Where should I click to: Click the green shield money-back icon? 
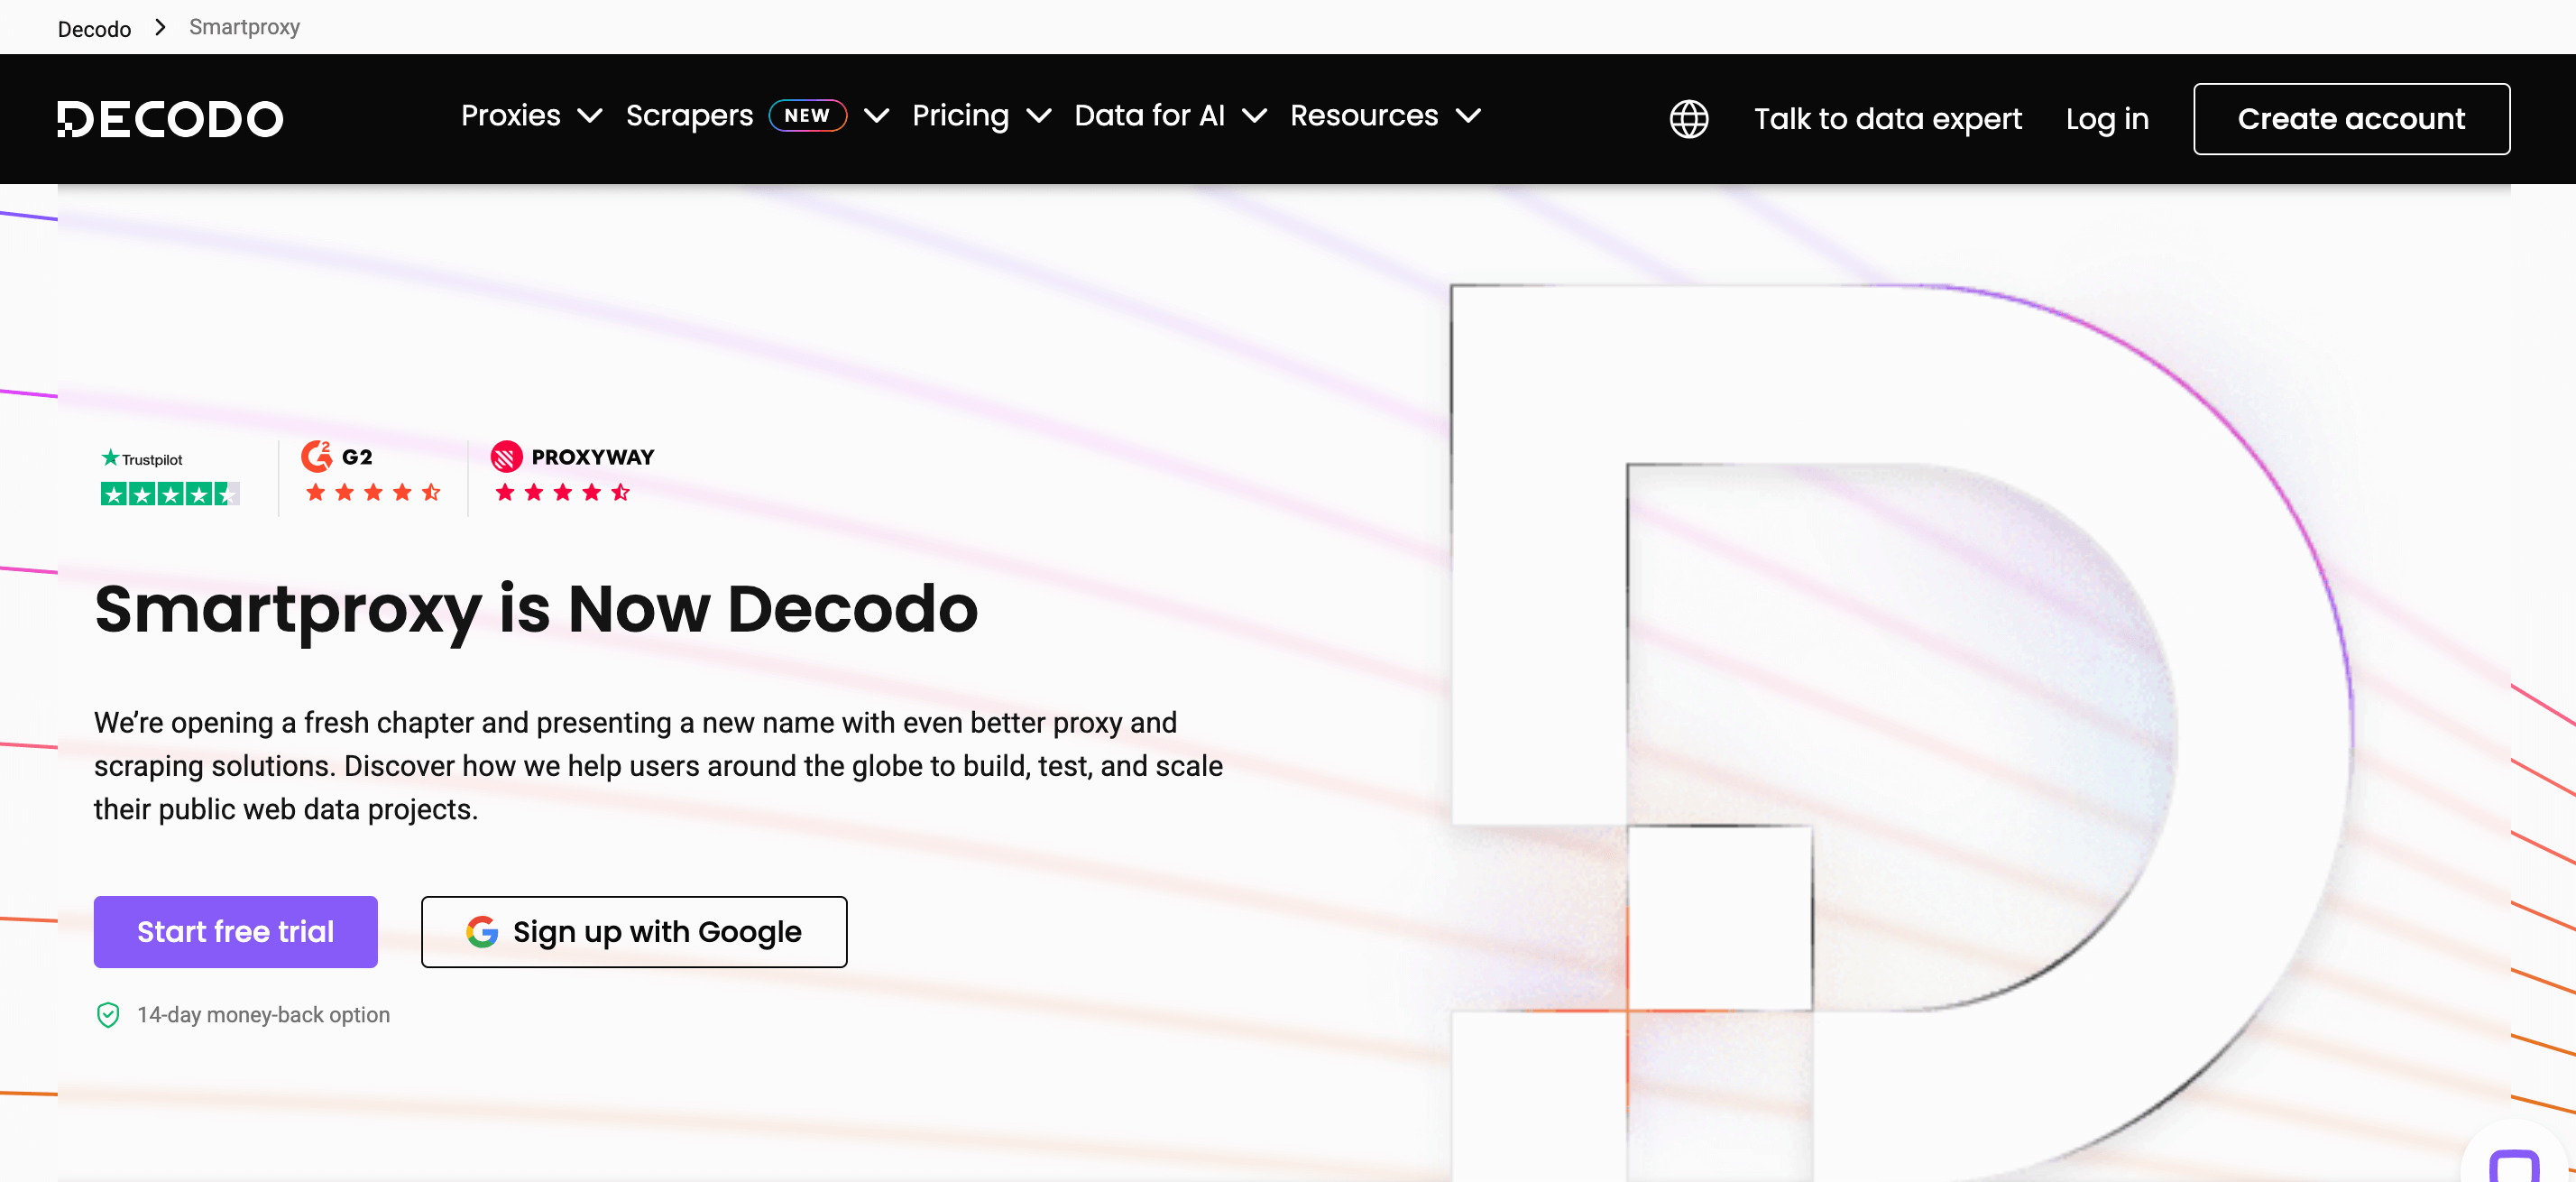108,1015
